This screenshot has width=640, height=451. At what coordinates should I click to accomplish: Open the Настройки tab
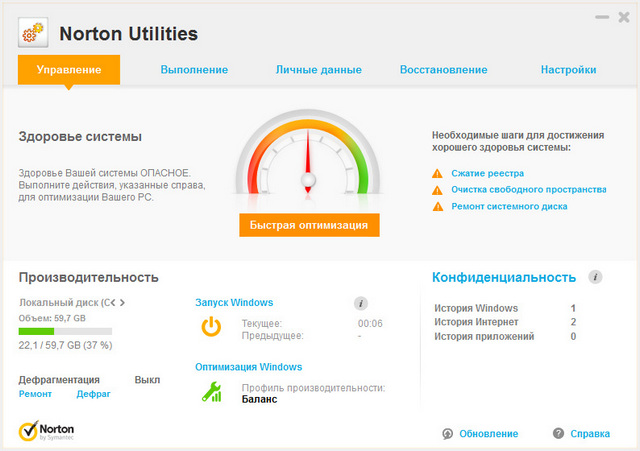568,70
